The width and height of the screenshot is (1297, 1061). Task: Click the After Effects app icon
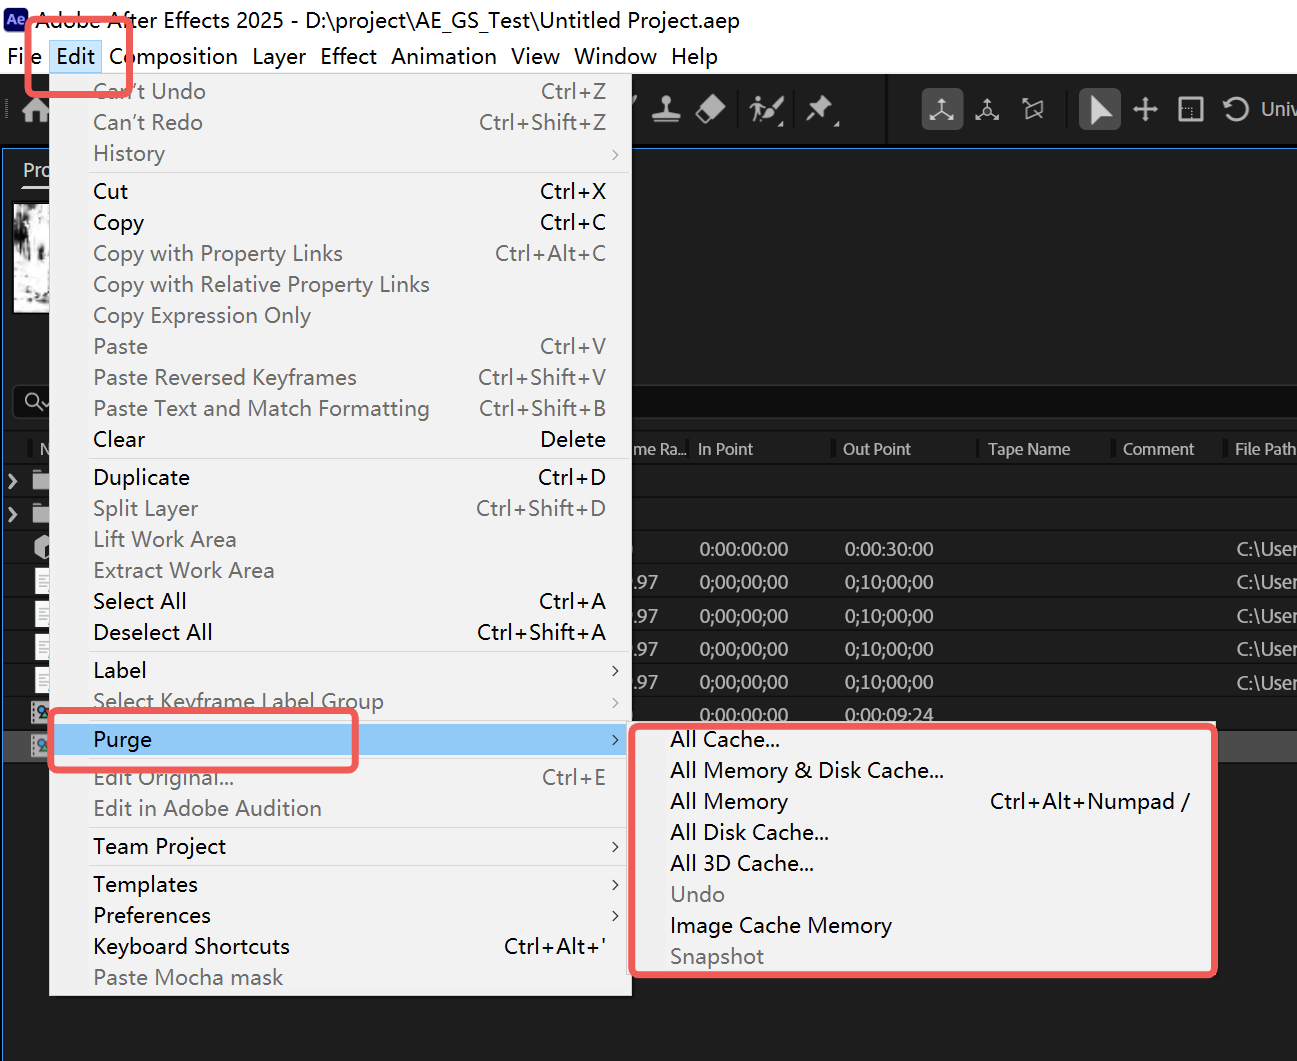[16, 19]
